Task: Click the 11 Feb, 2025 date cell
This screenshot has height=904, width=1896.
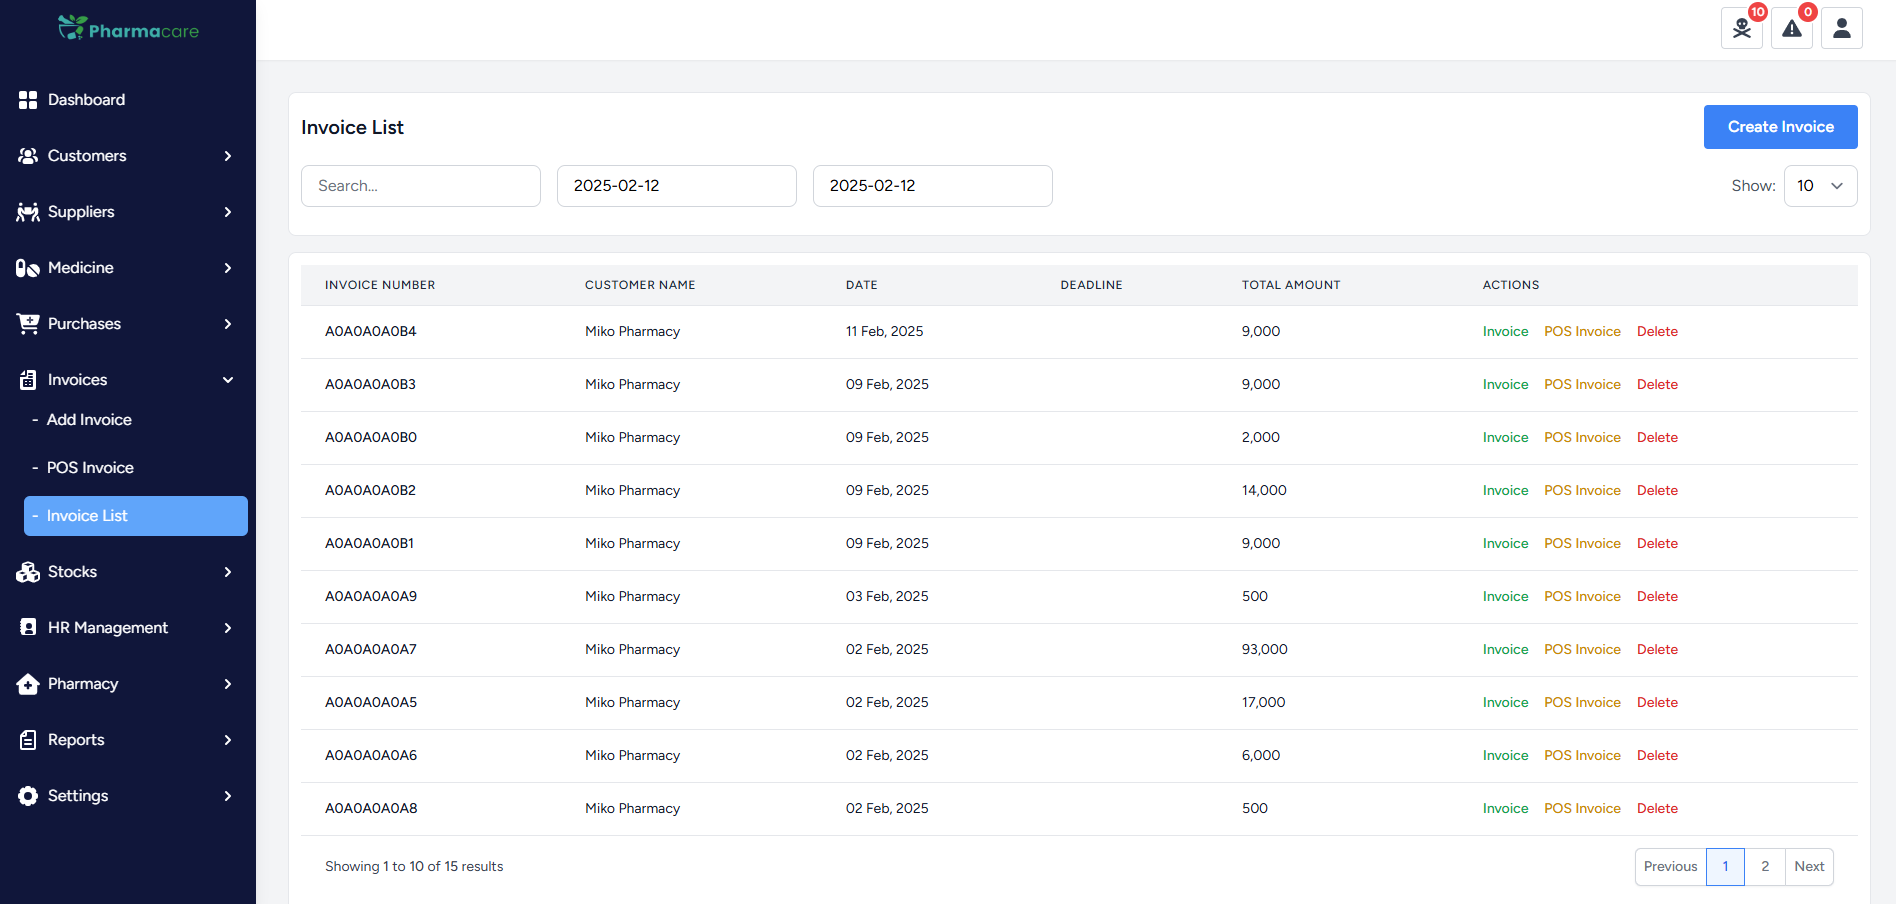Action: (884, 332)
